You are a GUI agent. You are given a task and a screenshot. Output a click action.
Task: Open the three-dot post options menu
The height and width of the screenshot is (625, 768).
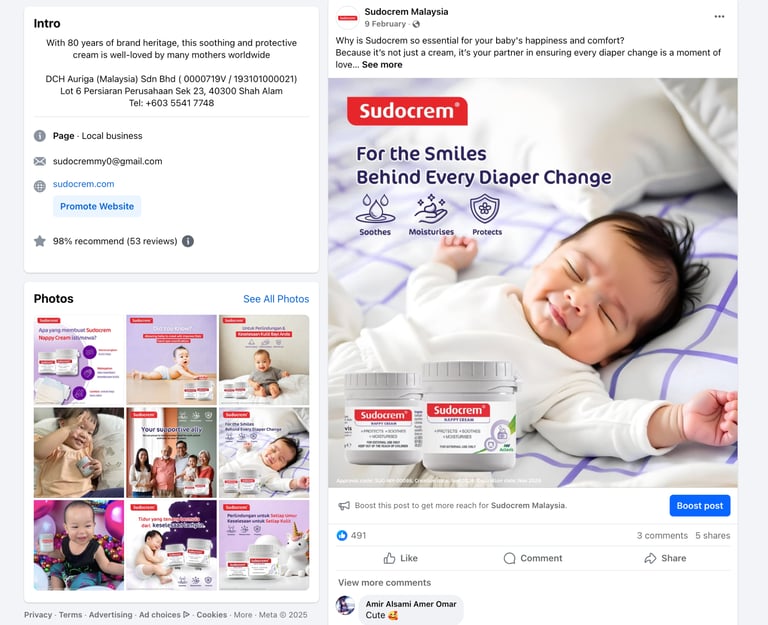coord(719,17)
